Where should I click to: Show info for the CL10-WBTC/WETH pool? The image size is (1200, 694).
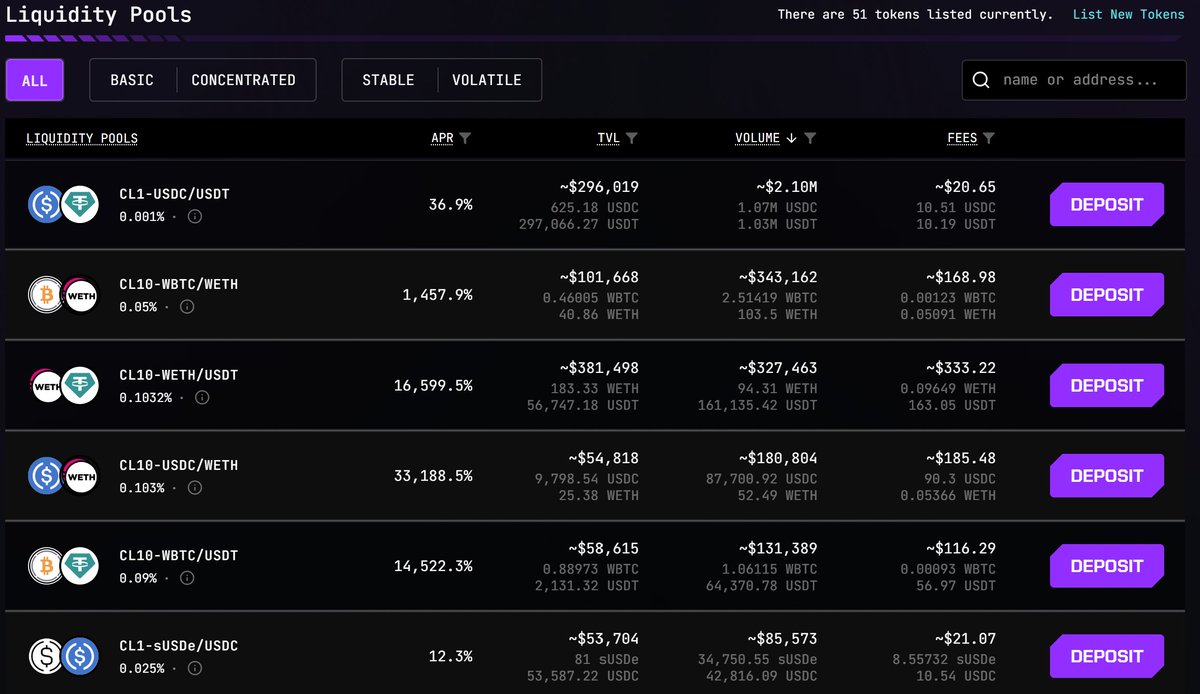pos(188,307)
